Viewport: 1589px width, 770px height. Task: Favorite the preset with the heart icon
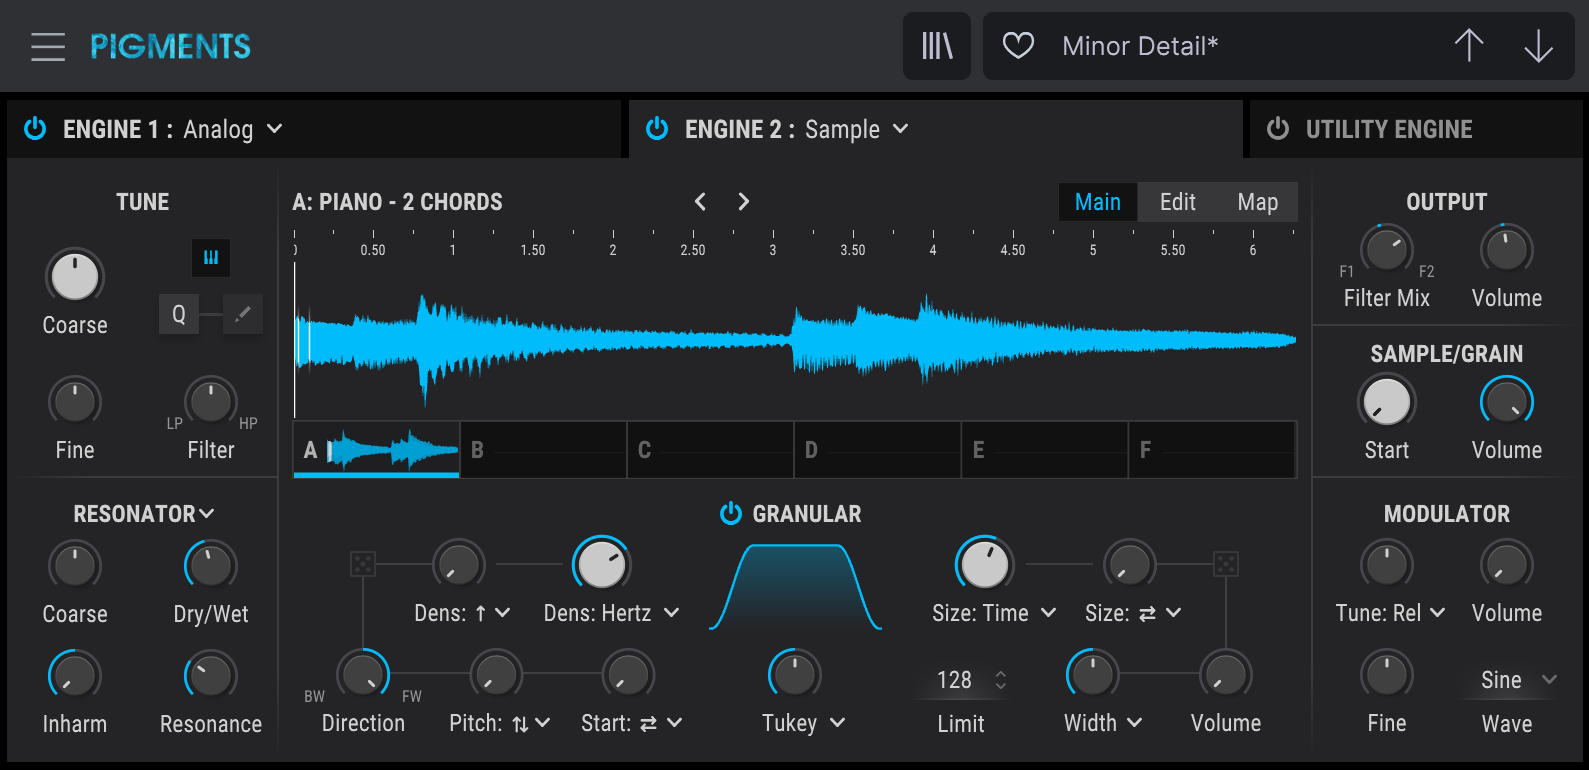[x=1018, y=46]
